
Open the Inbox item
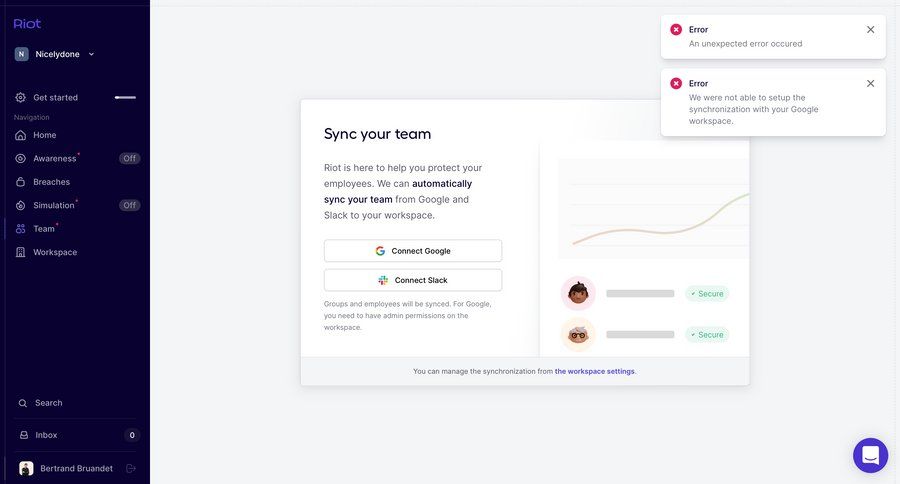tap(46, 435)
